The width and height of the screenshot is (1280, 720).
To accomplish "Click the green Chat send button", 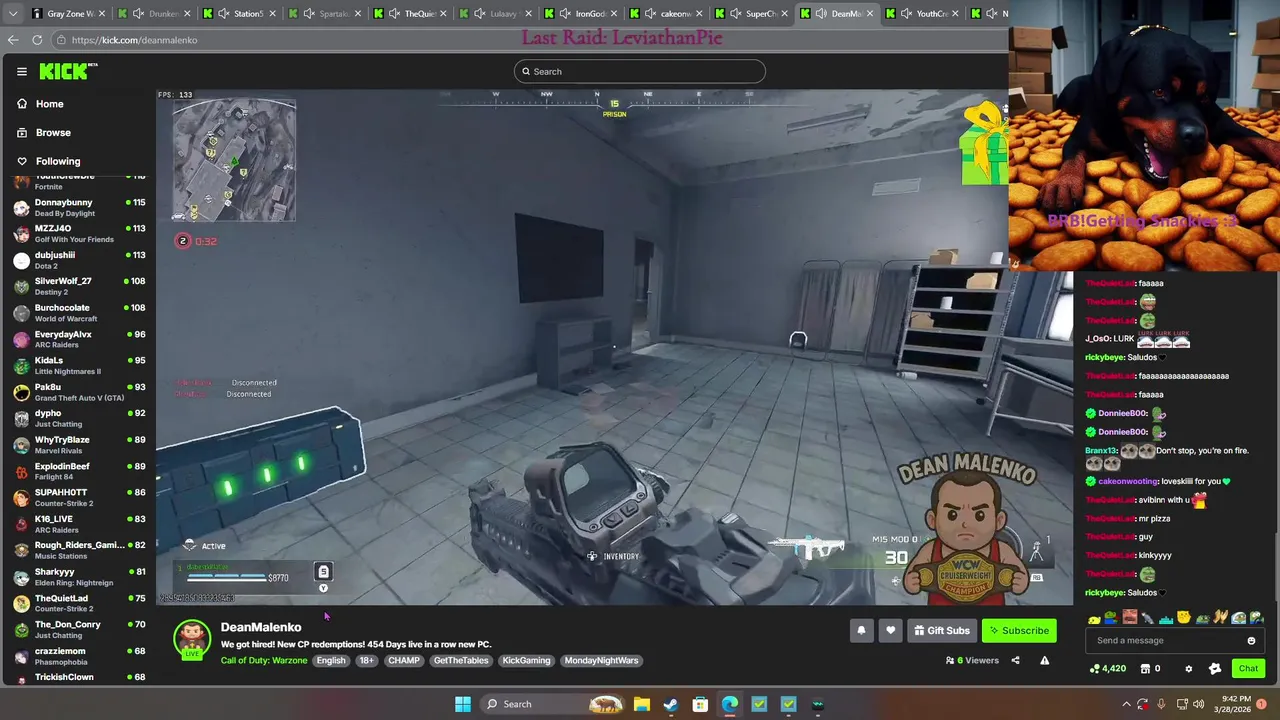I will [x=1248, y=668].
